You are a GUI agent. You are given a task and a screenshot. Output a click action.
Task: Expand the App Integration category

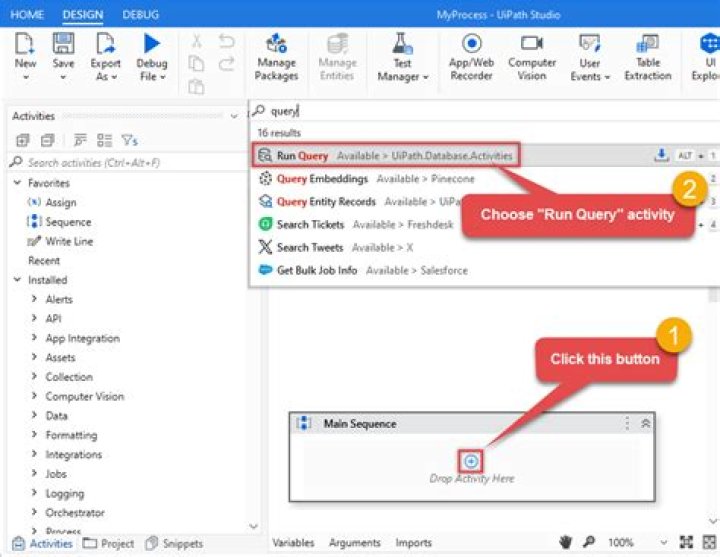tap(34, 338)
